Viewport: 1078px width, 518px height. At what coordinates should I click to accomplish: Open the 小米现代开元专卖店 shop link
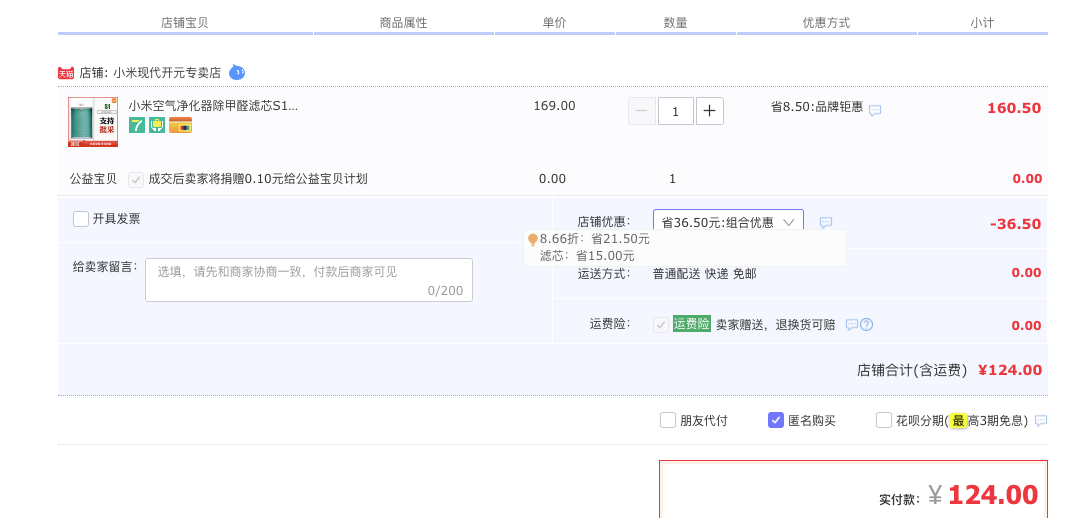point(167,73)
